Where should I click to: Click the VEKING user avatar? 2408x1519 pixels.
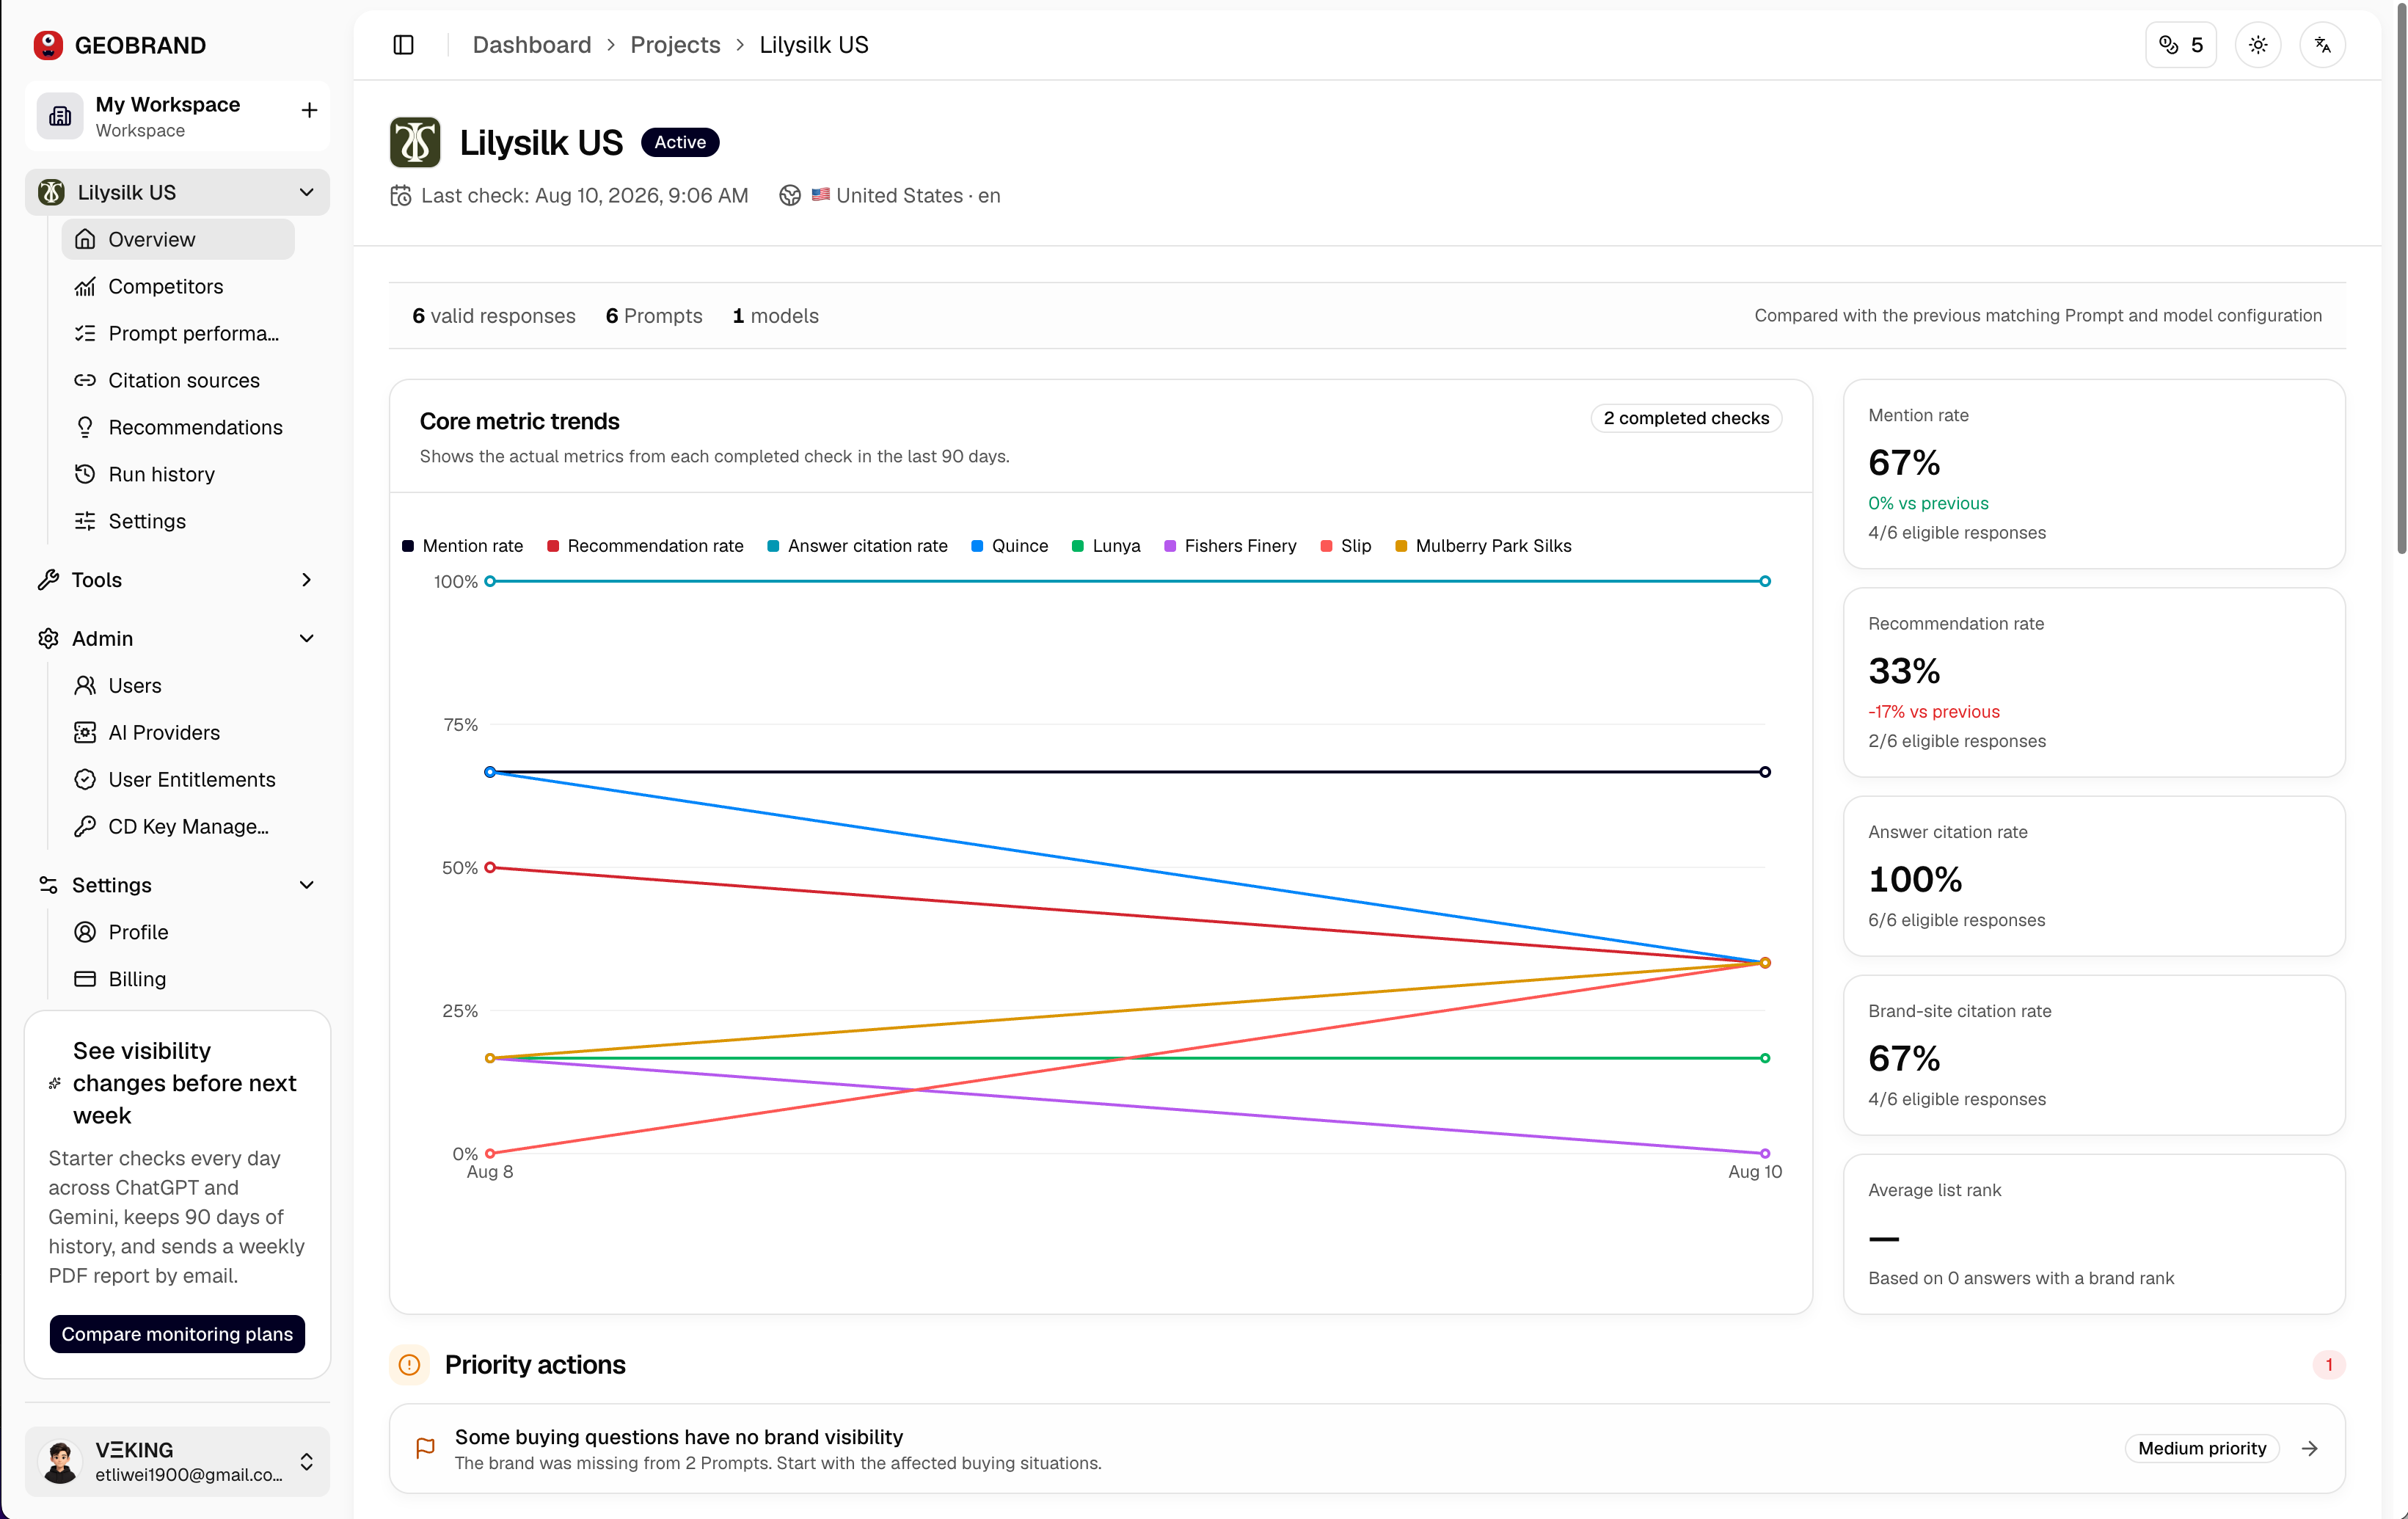point(60,1461)
